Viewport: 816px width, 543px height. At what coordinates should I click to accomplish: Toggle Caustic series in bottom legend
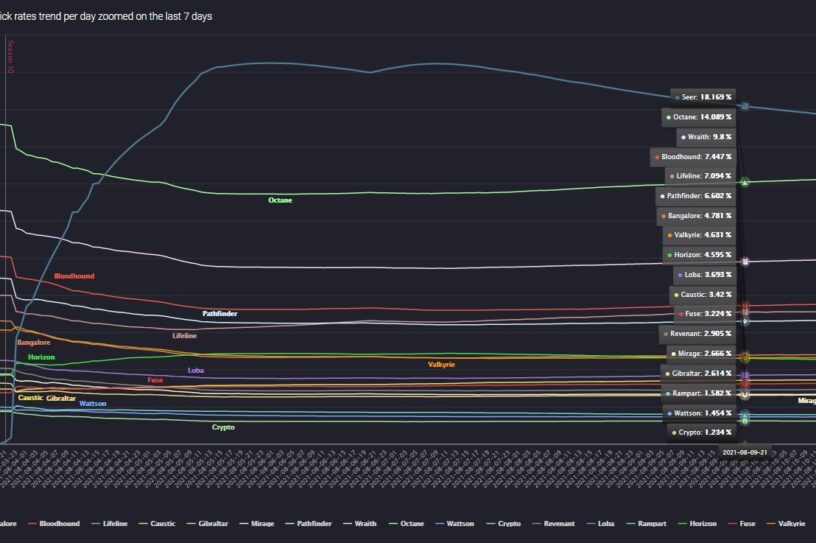pos(157,524)
